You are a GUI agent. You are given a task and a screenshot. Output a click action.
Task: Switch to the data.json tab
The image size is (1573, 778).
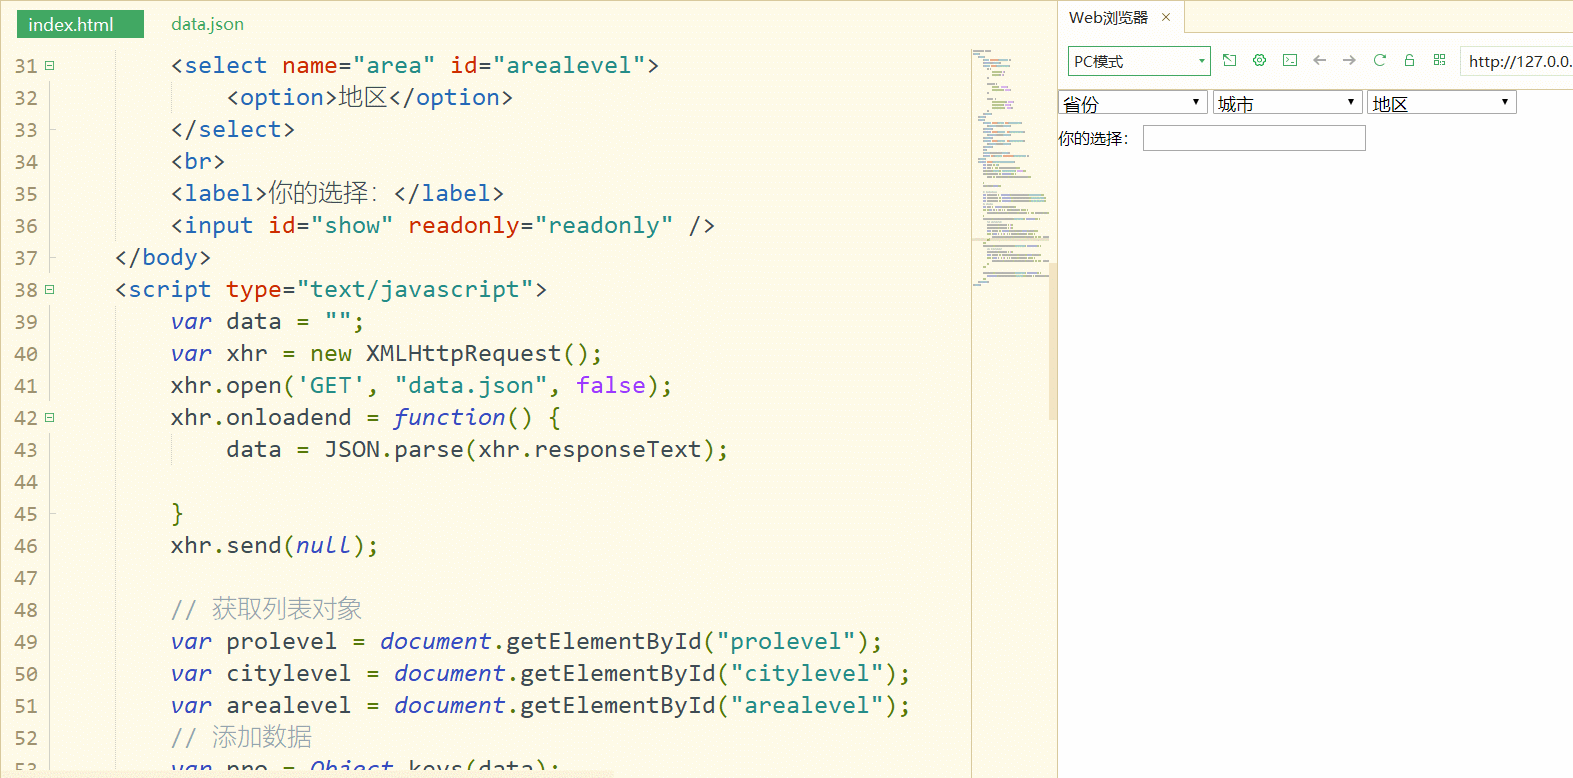tap(207, 24)
